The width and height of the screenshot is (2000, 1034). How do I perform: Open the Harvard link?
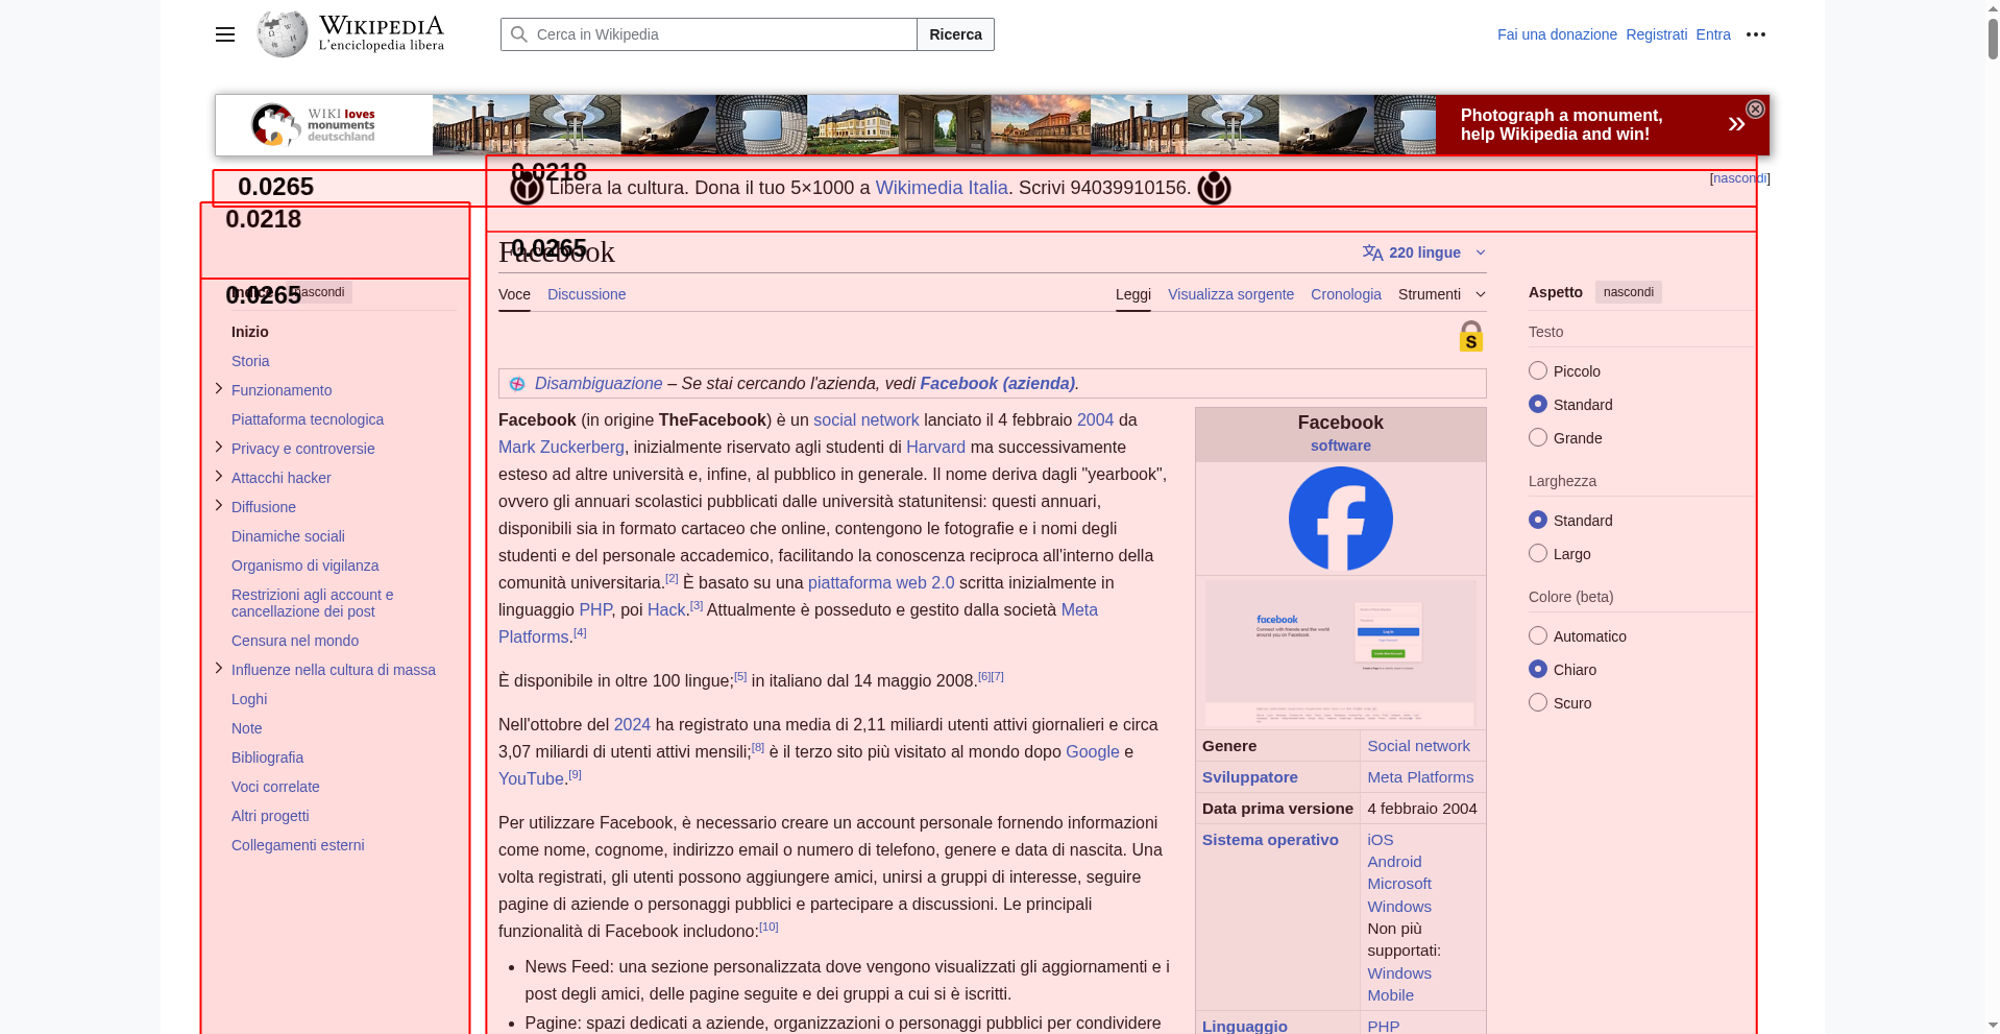pos(935,448)
